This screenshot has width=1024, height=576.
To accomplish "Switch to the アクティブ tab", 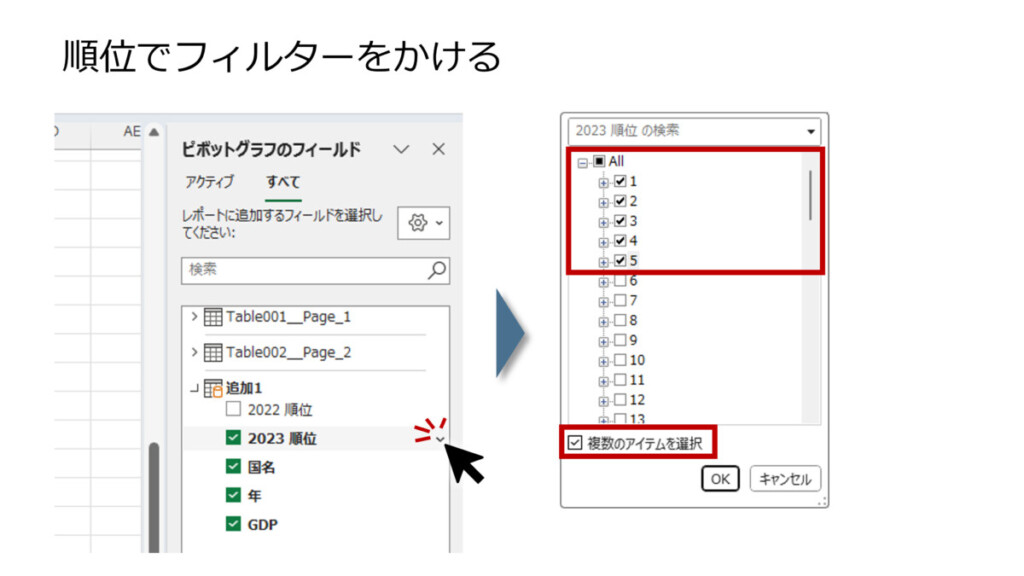I will [209, 182].
